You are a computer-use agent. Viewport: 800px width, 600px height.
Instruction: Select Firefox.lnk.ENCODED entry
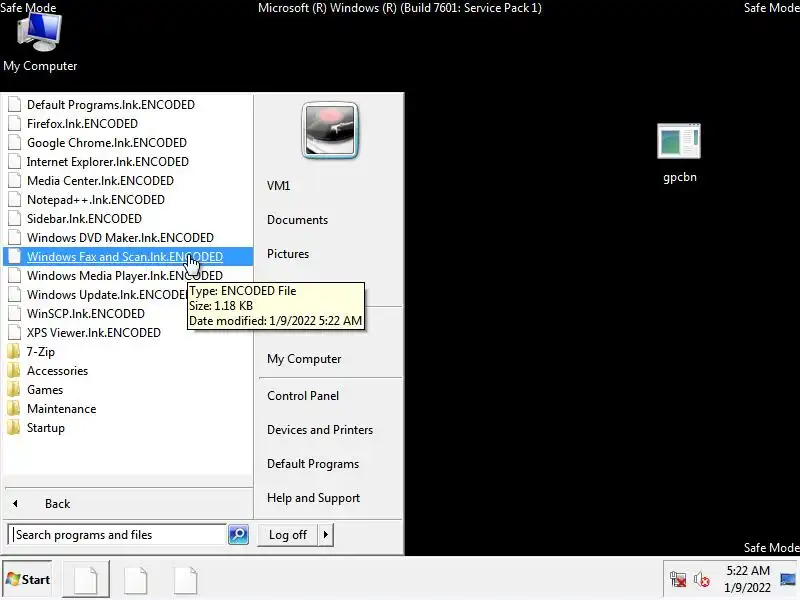pos(82,123)
